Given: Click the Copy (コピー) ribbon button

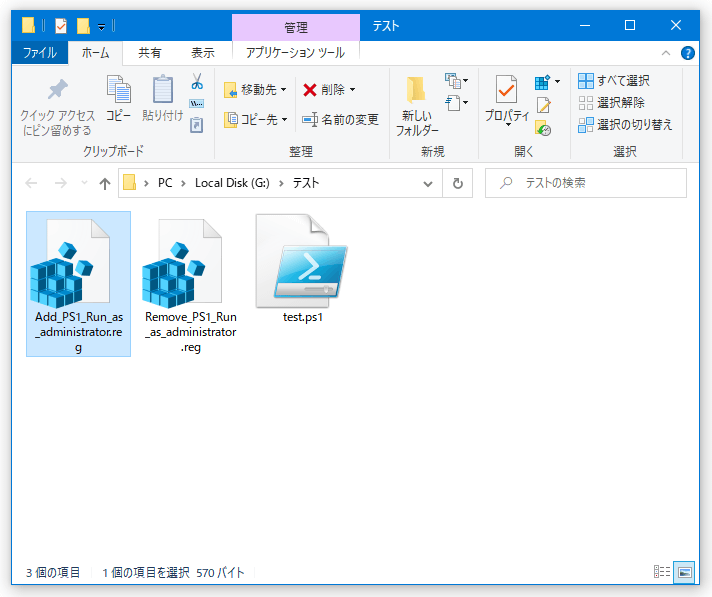Looking at the screenshot, I should click(x=119, y=99).
